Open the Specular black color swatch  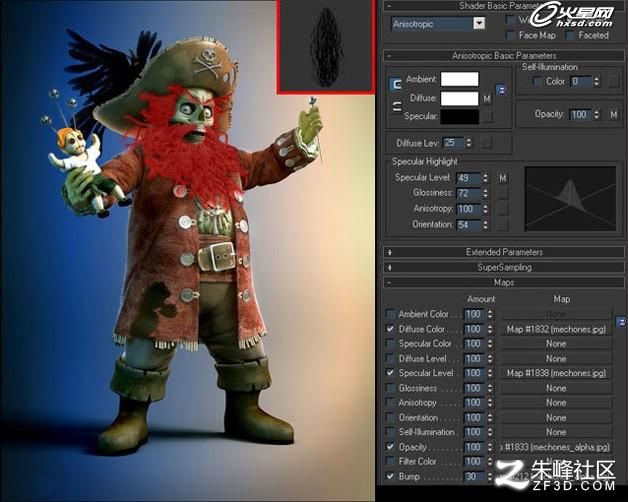(x=459, y=117)
